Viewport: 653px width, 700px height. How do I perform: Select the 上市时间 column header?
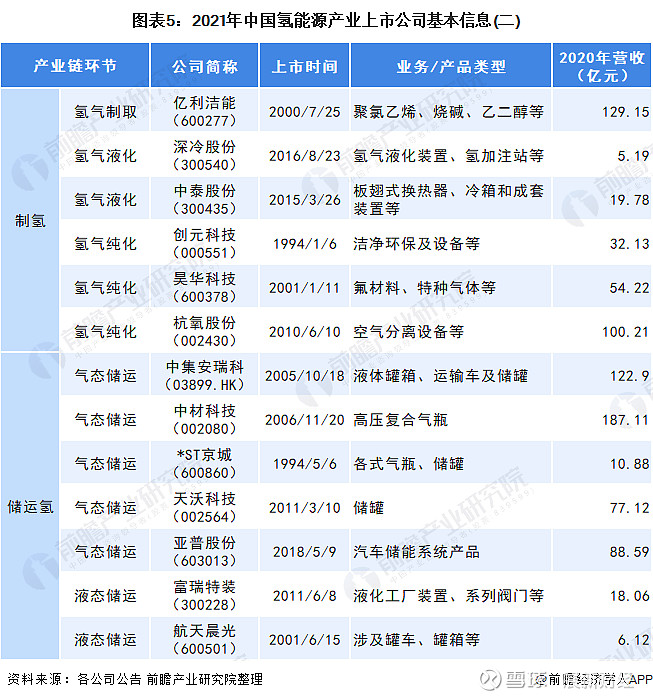pos(304,65)
